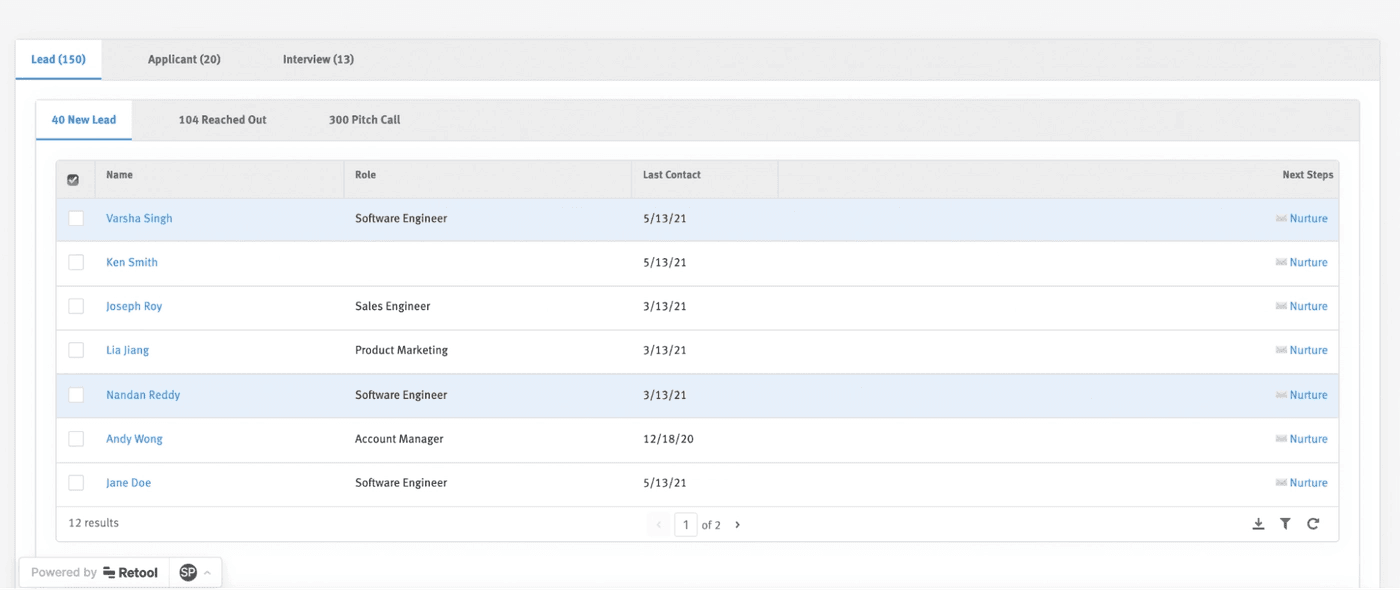
Task: Click the Retool logo in footer badge
Action: 130,573
